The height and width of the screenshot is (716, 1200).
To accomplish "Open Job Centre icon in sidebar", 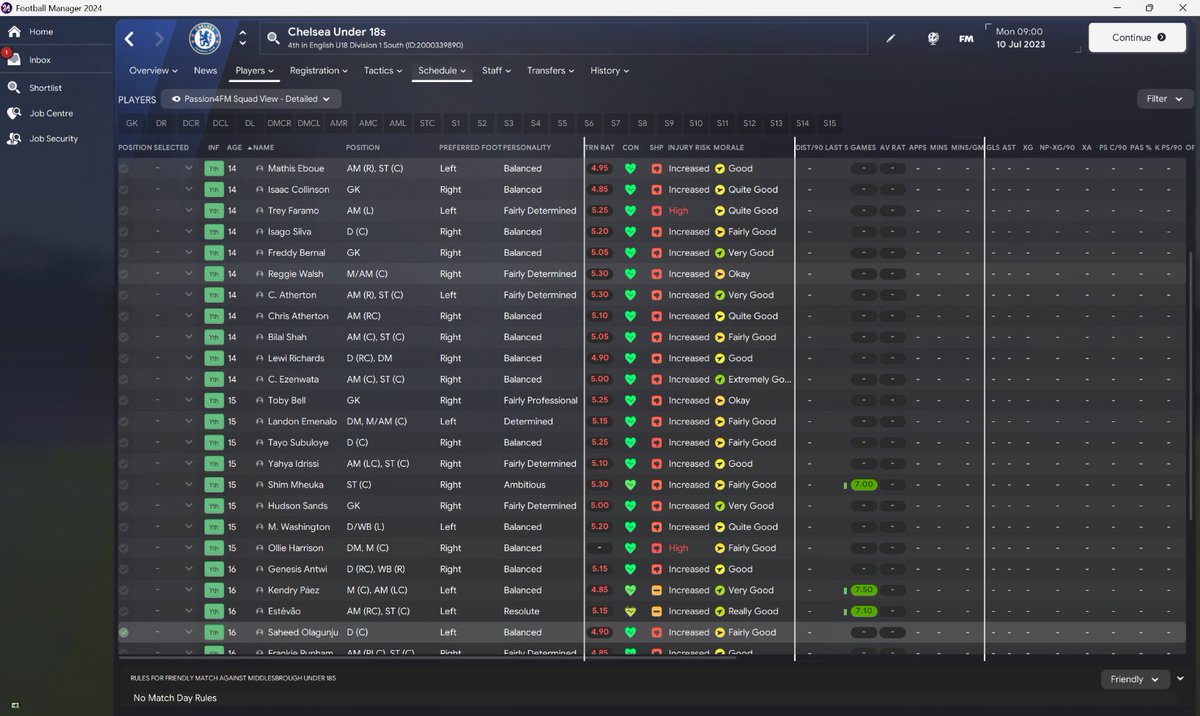I will pyautogui.click(x=13, y=114).
